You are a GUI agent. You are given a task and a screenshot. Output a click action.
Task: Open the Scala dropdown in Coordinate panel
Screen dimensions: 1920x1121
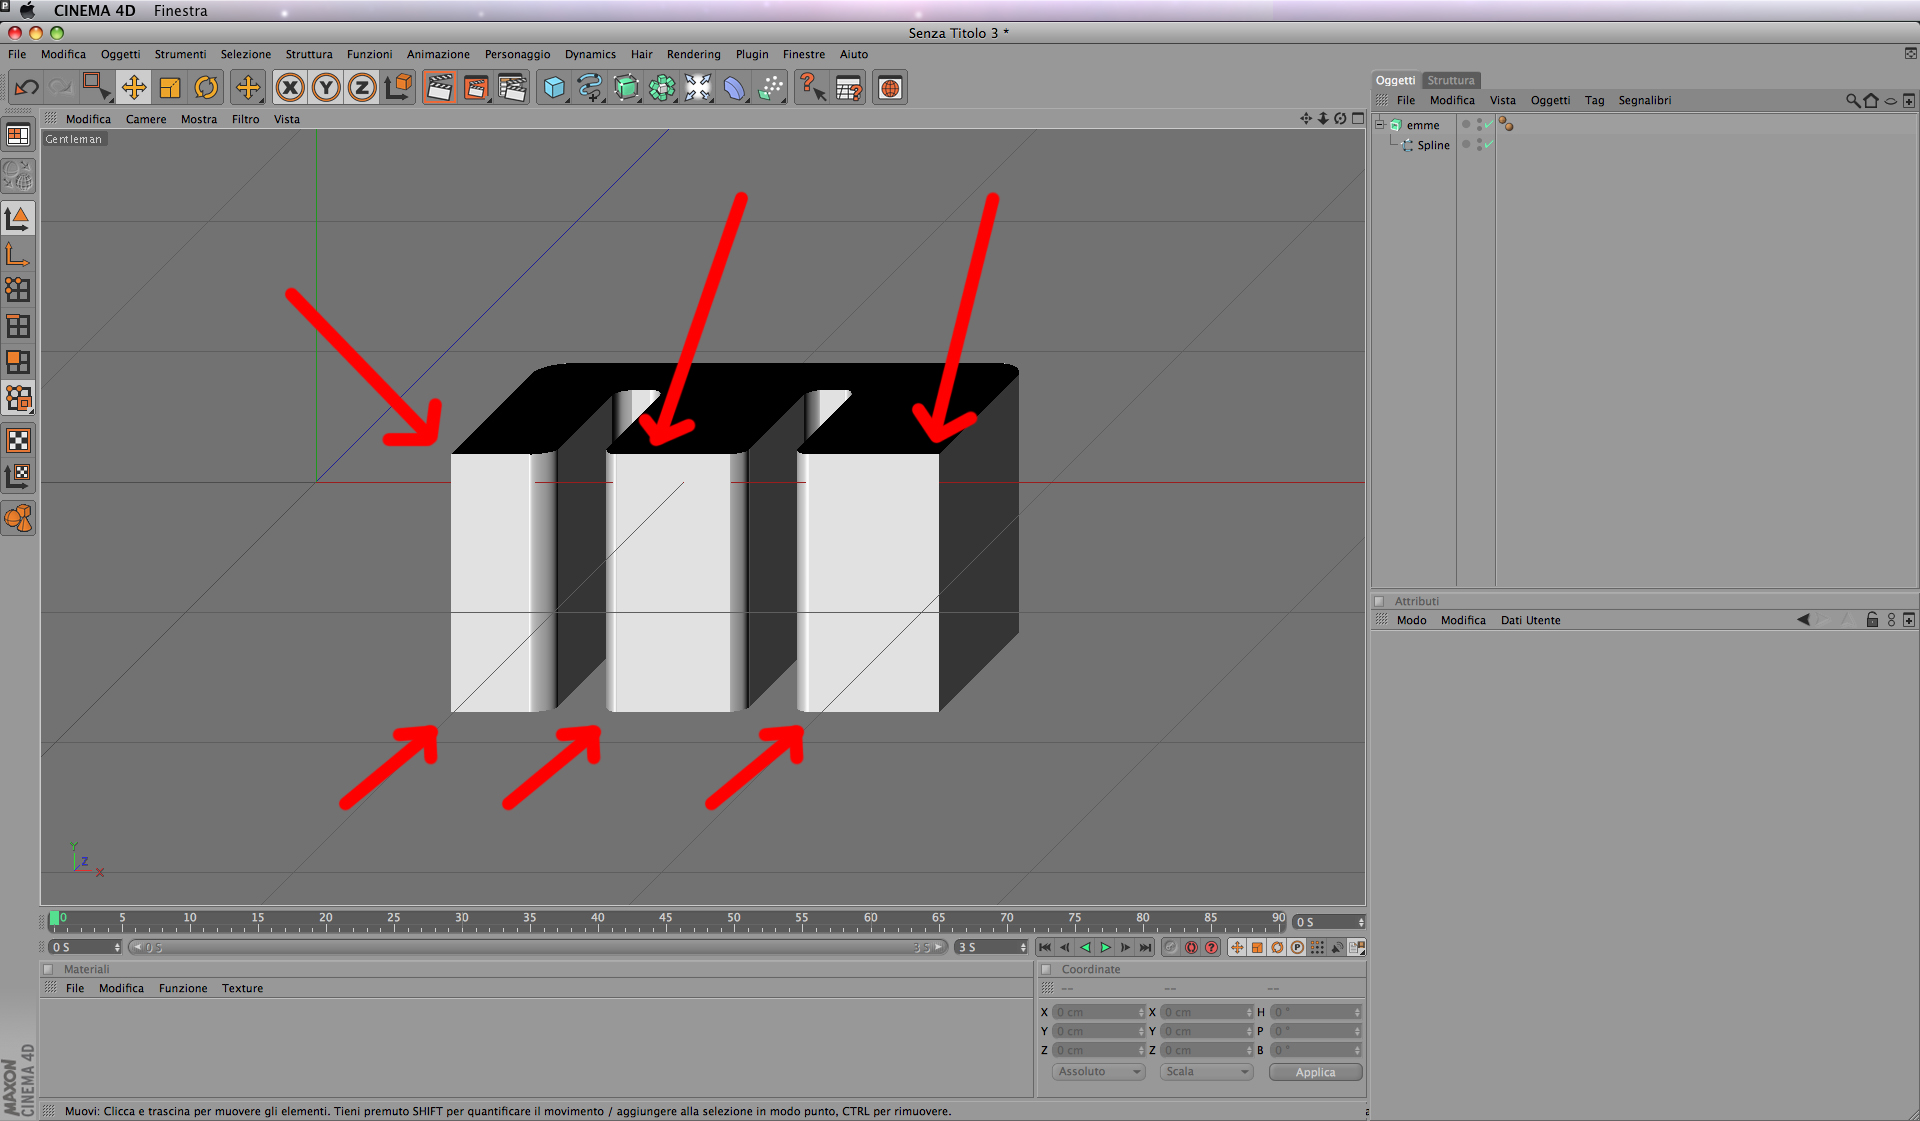(x=1206, y=1071)
